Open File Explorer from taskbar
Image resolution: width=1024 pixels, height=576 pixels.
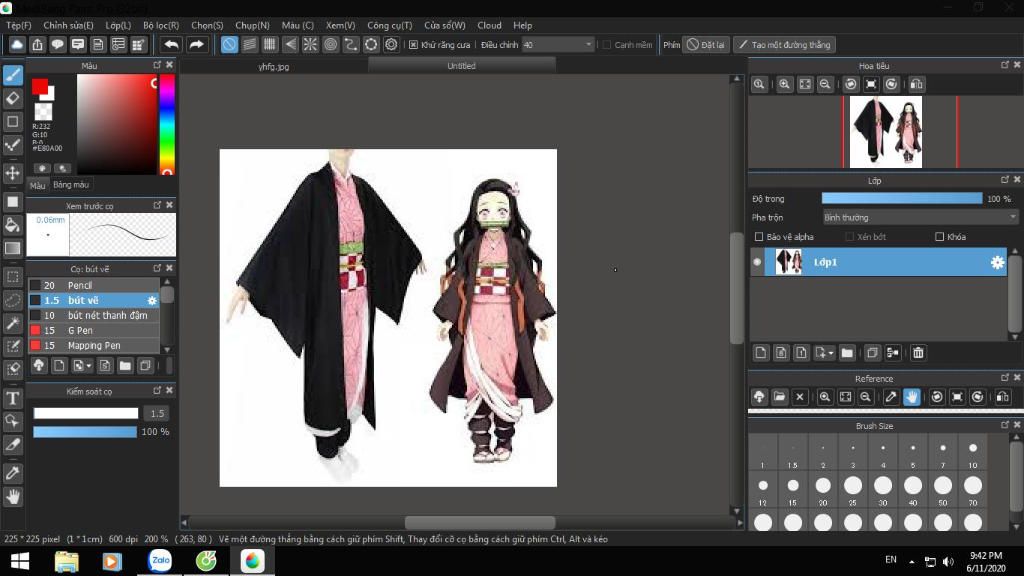tap(66, 561)
